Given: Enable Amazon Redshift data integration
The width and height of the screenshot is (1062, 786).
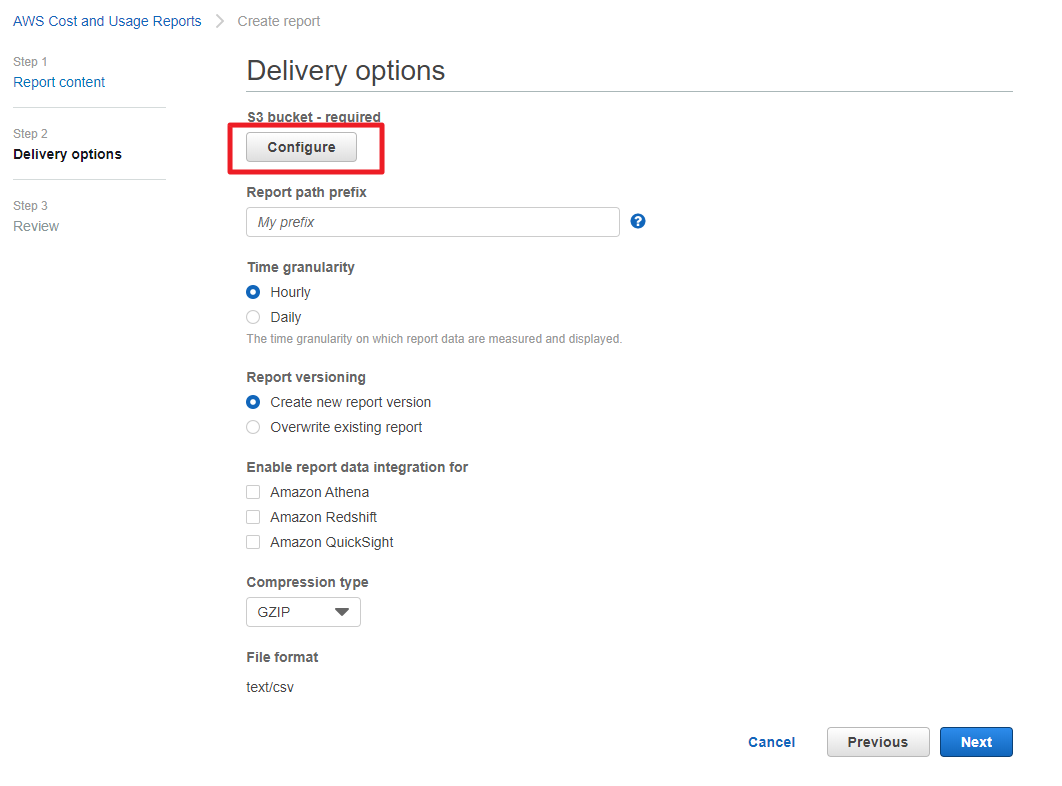Looking at the screenshot, I should (253, 517).
